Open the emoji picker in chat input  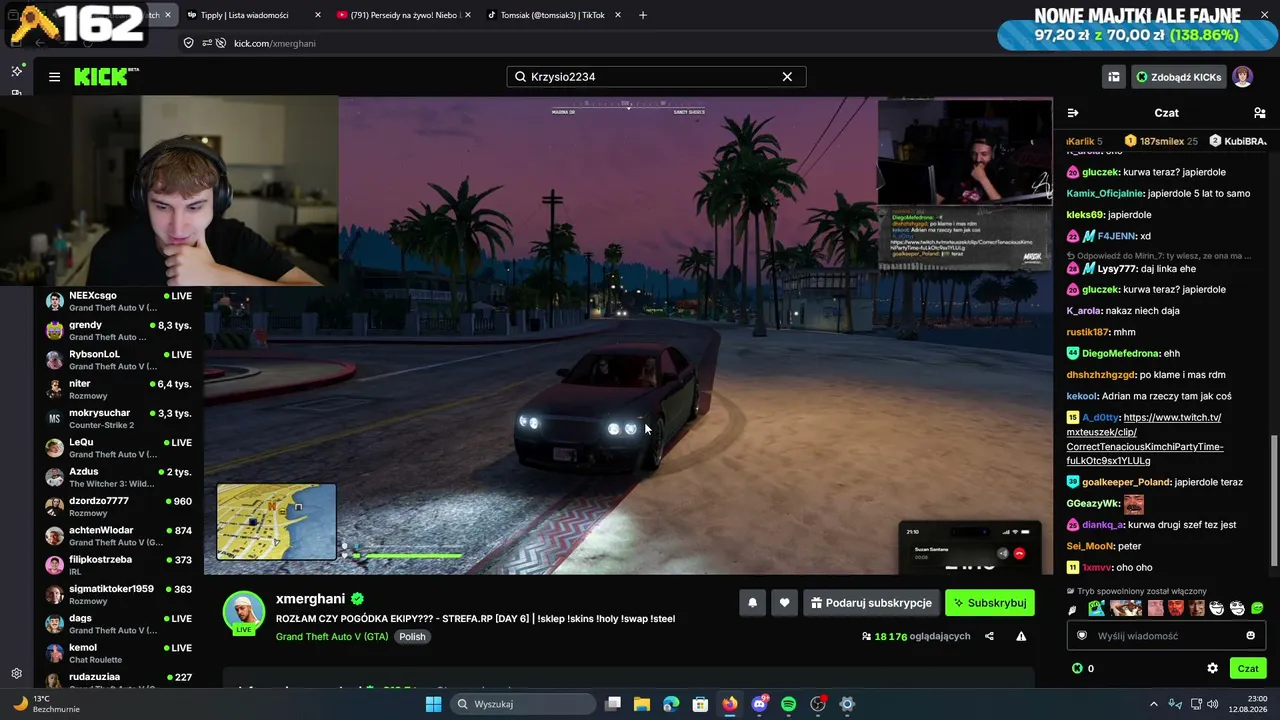1250,636
